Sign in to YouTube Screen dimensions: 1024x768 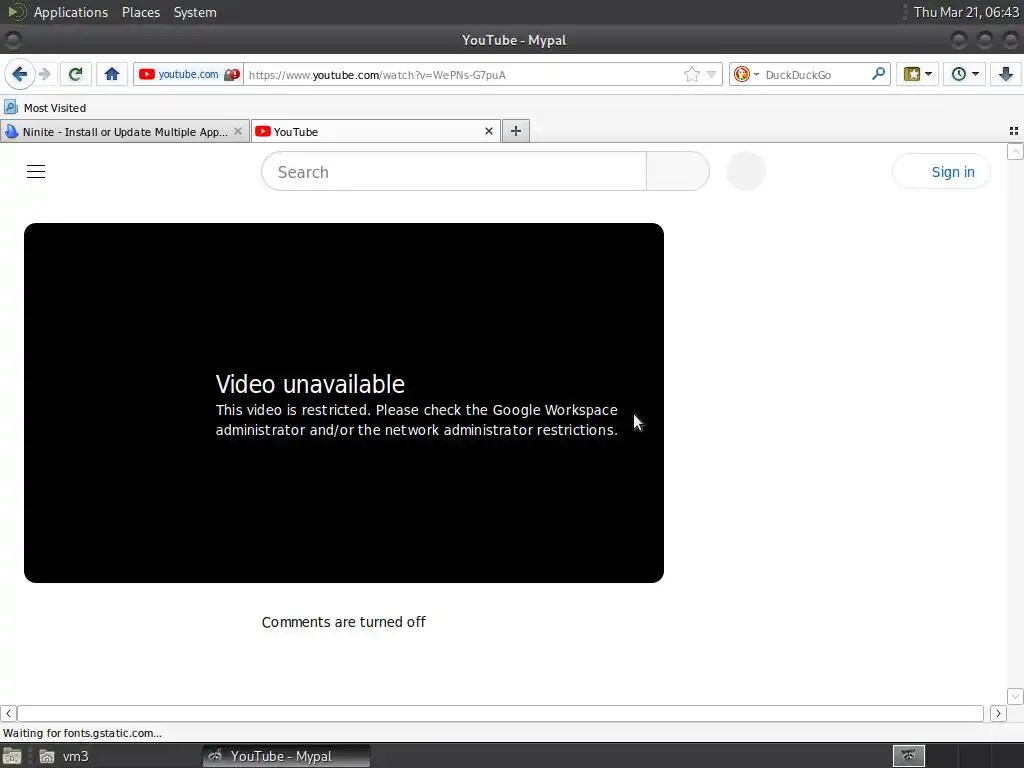click(941, 172)
